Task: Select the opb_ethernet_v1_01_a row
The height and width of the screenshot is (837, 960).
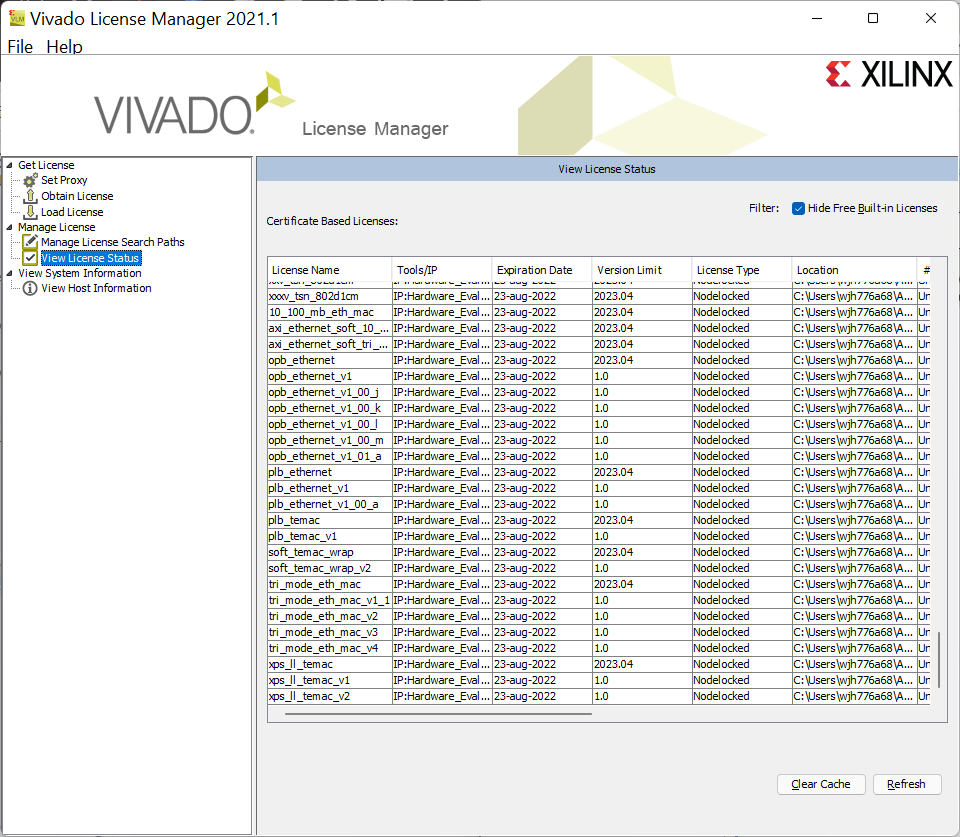Action: (599, 456)
